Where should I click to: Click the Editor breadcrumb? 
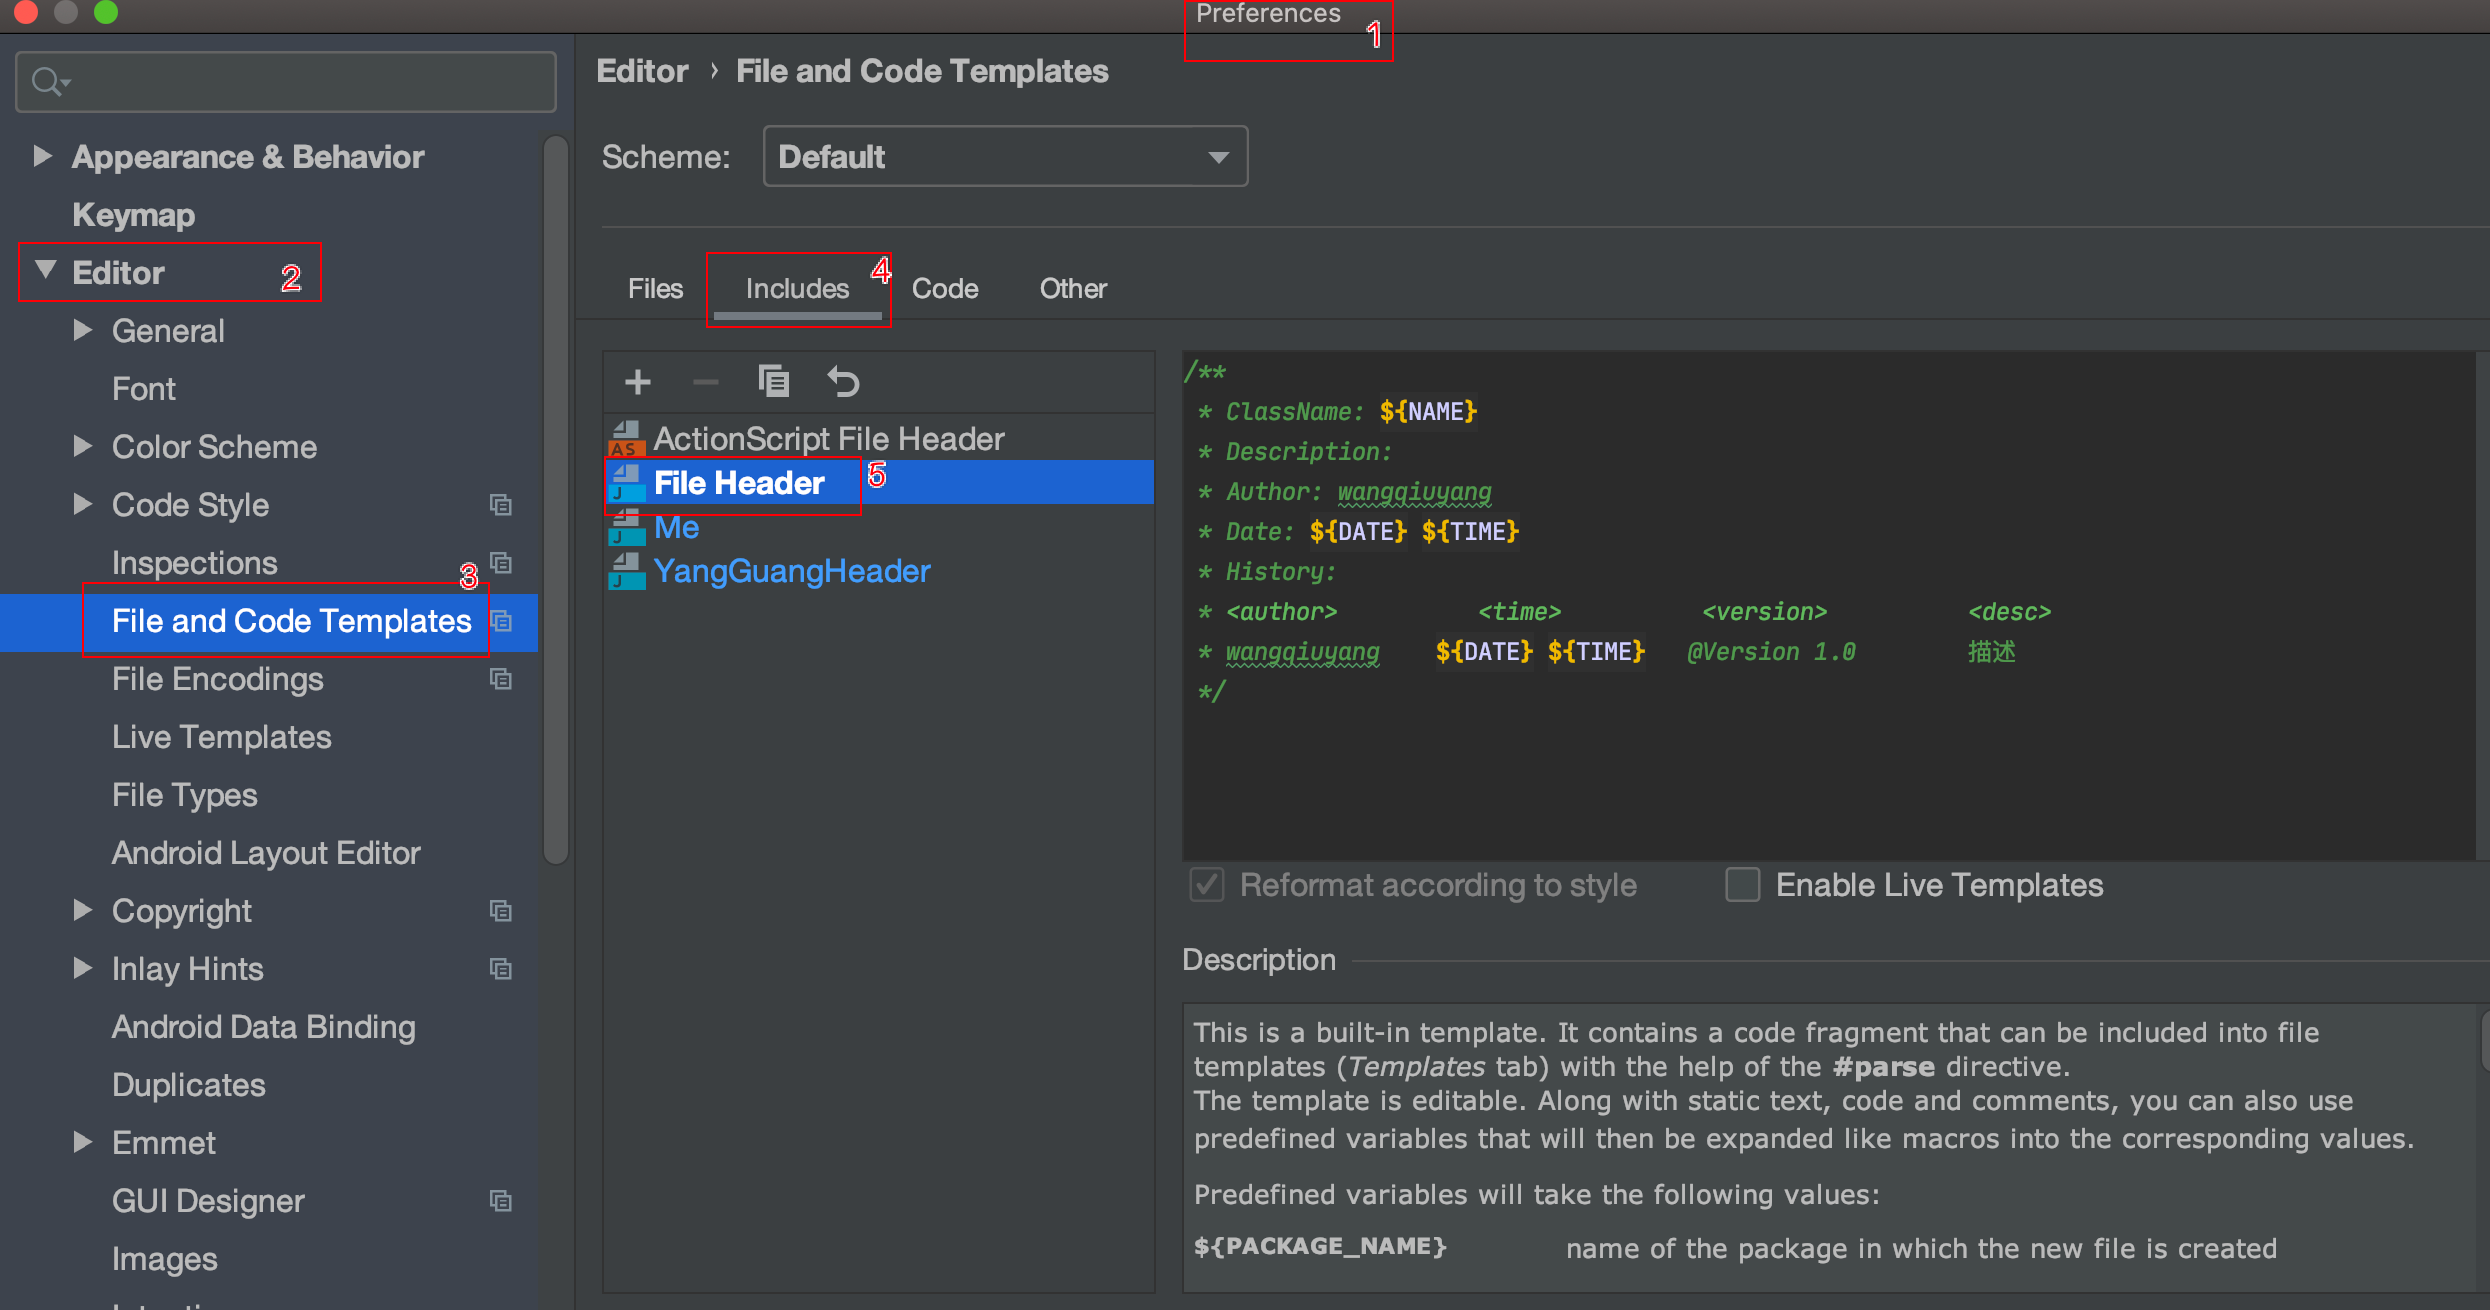click(642, 71)
